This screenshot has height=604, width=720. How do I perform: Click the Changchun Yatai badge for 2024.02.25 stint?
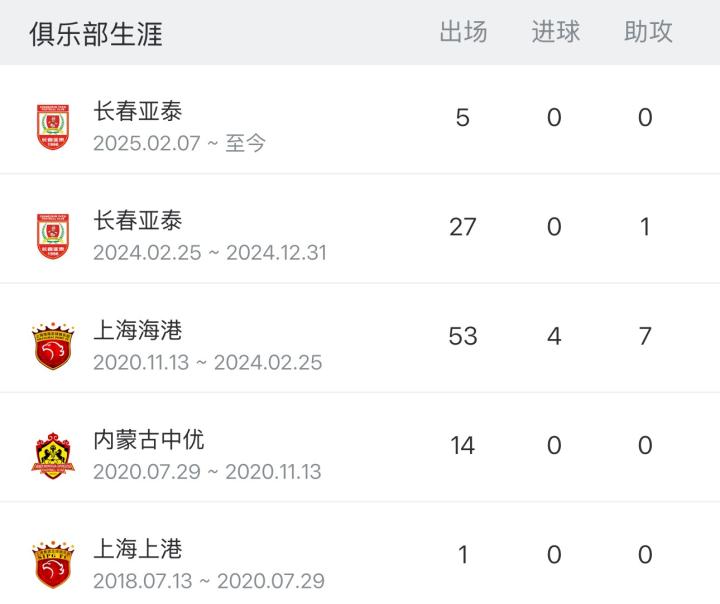pos(52,237)
